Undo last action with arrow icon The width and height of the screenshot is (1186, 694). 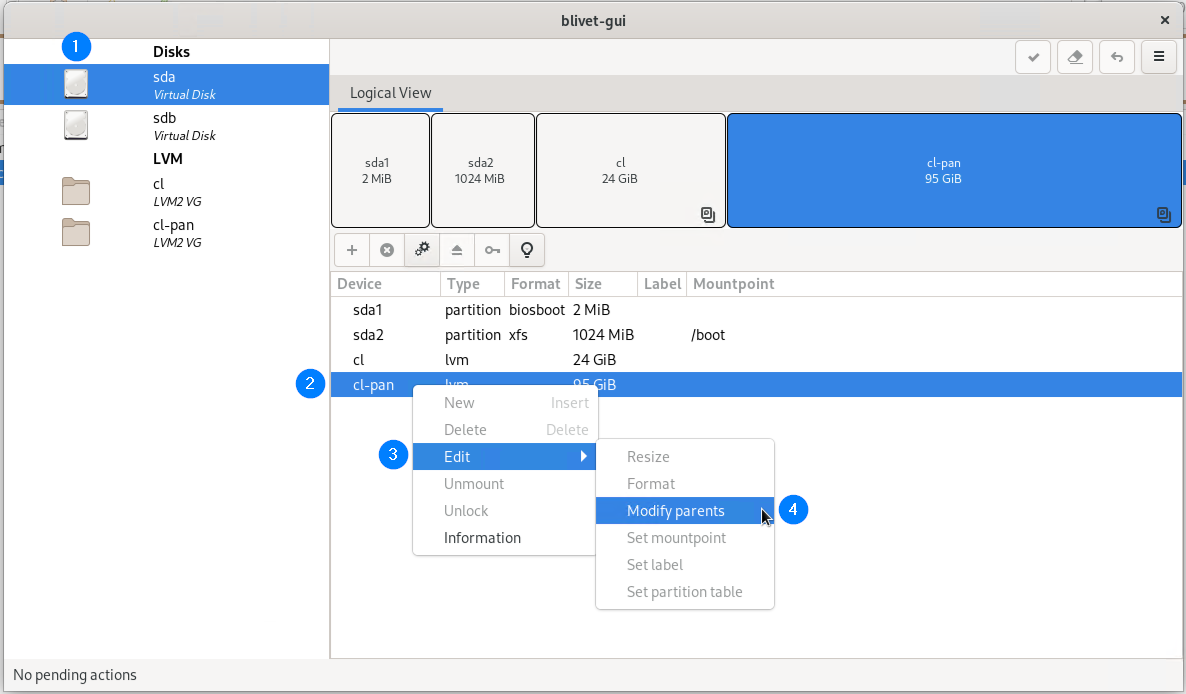[x=1117, y=57]
